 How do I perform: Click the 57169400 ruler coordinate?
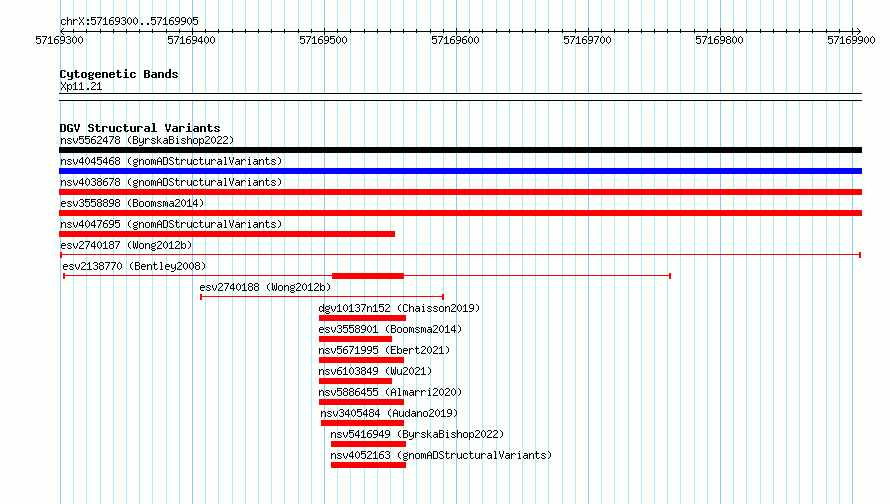coord(191,40)
